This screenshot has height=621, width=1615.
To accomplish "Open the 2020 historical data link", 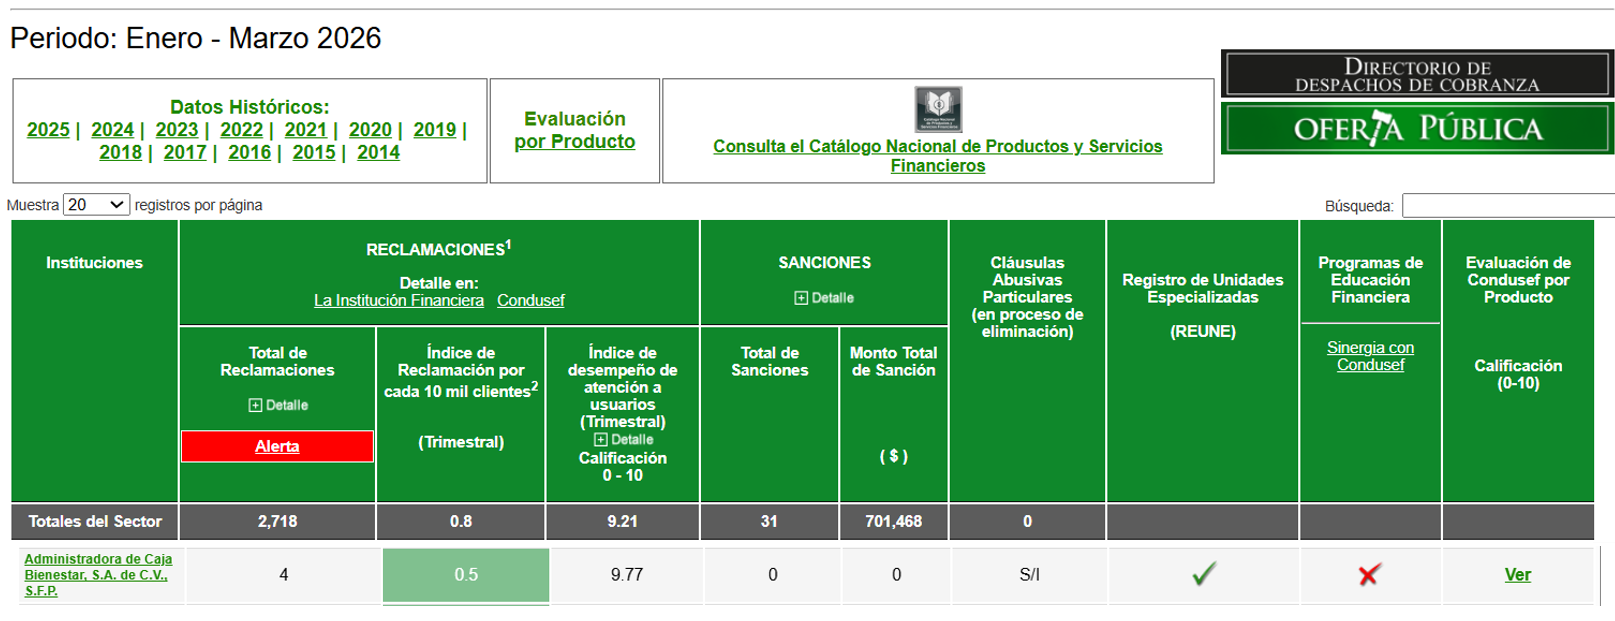I will (370, 130).
